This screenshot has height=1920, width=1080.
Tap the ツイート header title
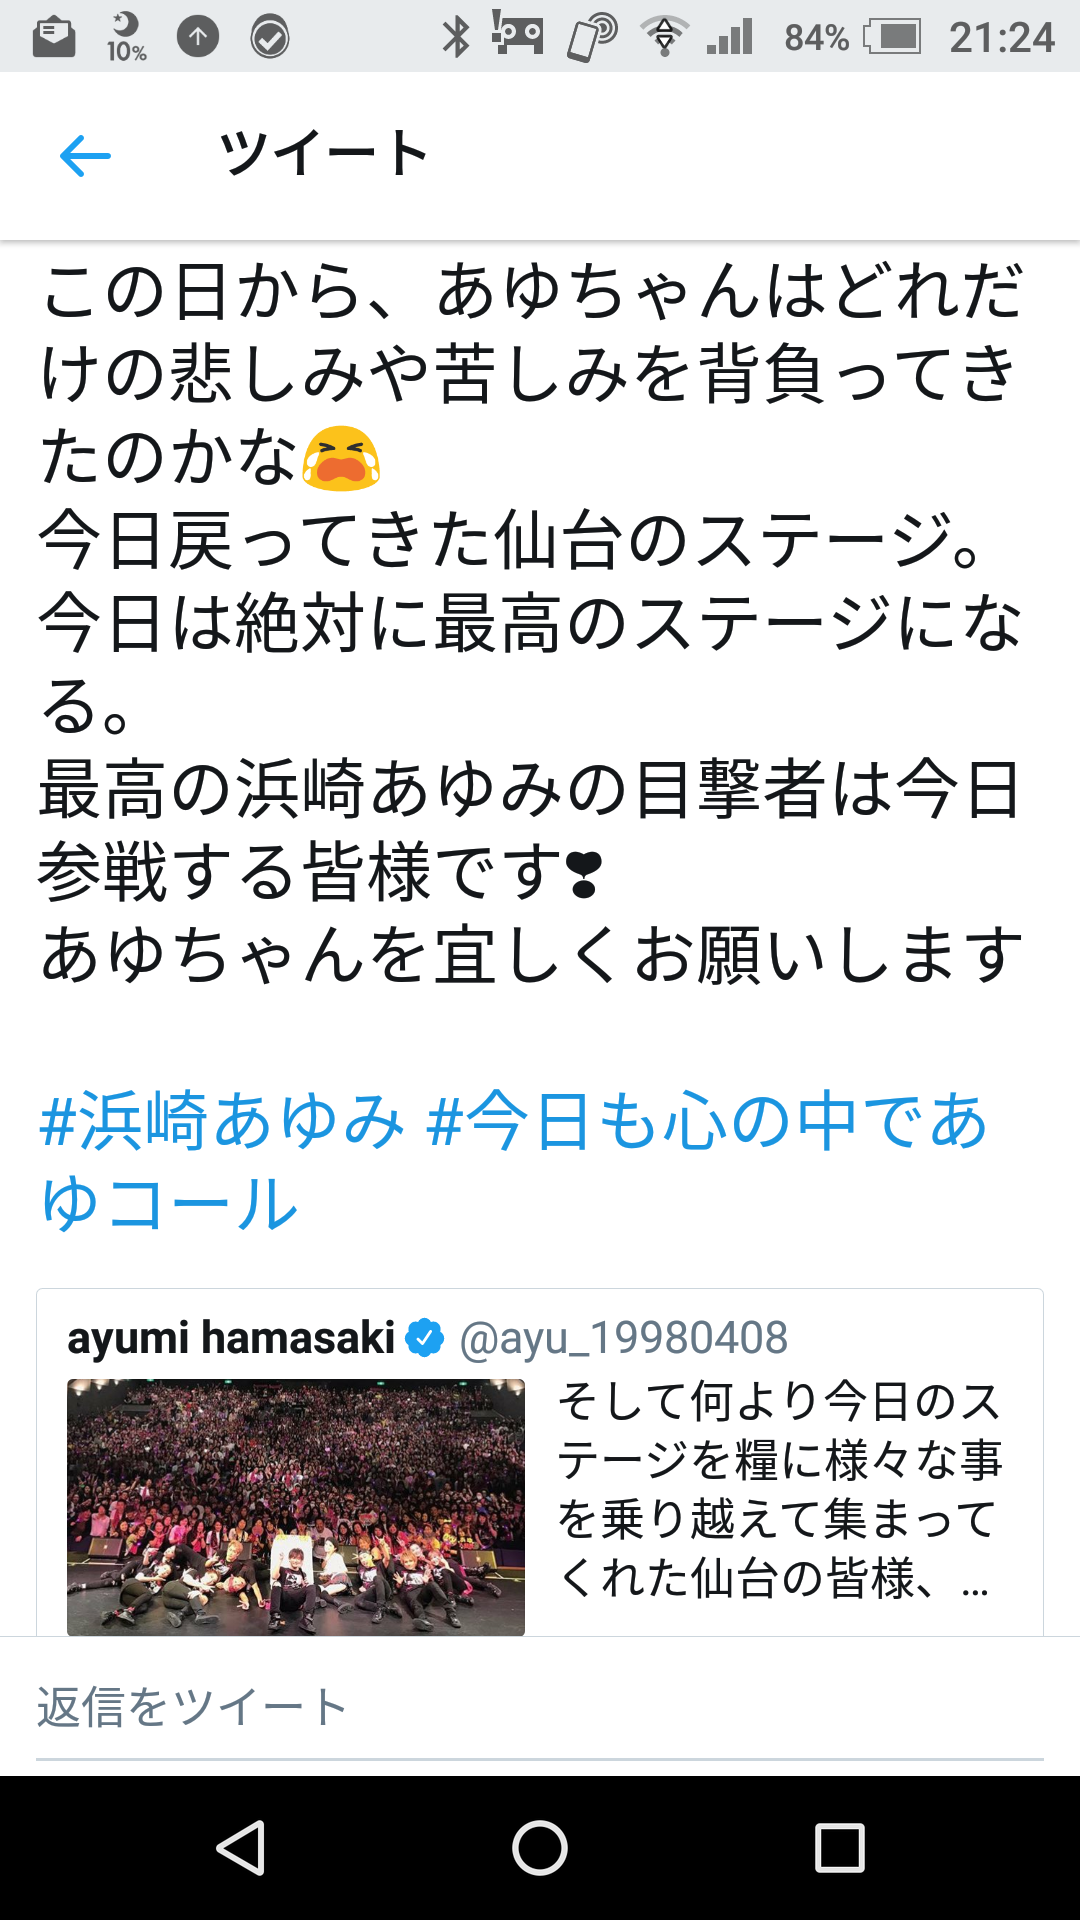[x=324, y=154]
